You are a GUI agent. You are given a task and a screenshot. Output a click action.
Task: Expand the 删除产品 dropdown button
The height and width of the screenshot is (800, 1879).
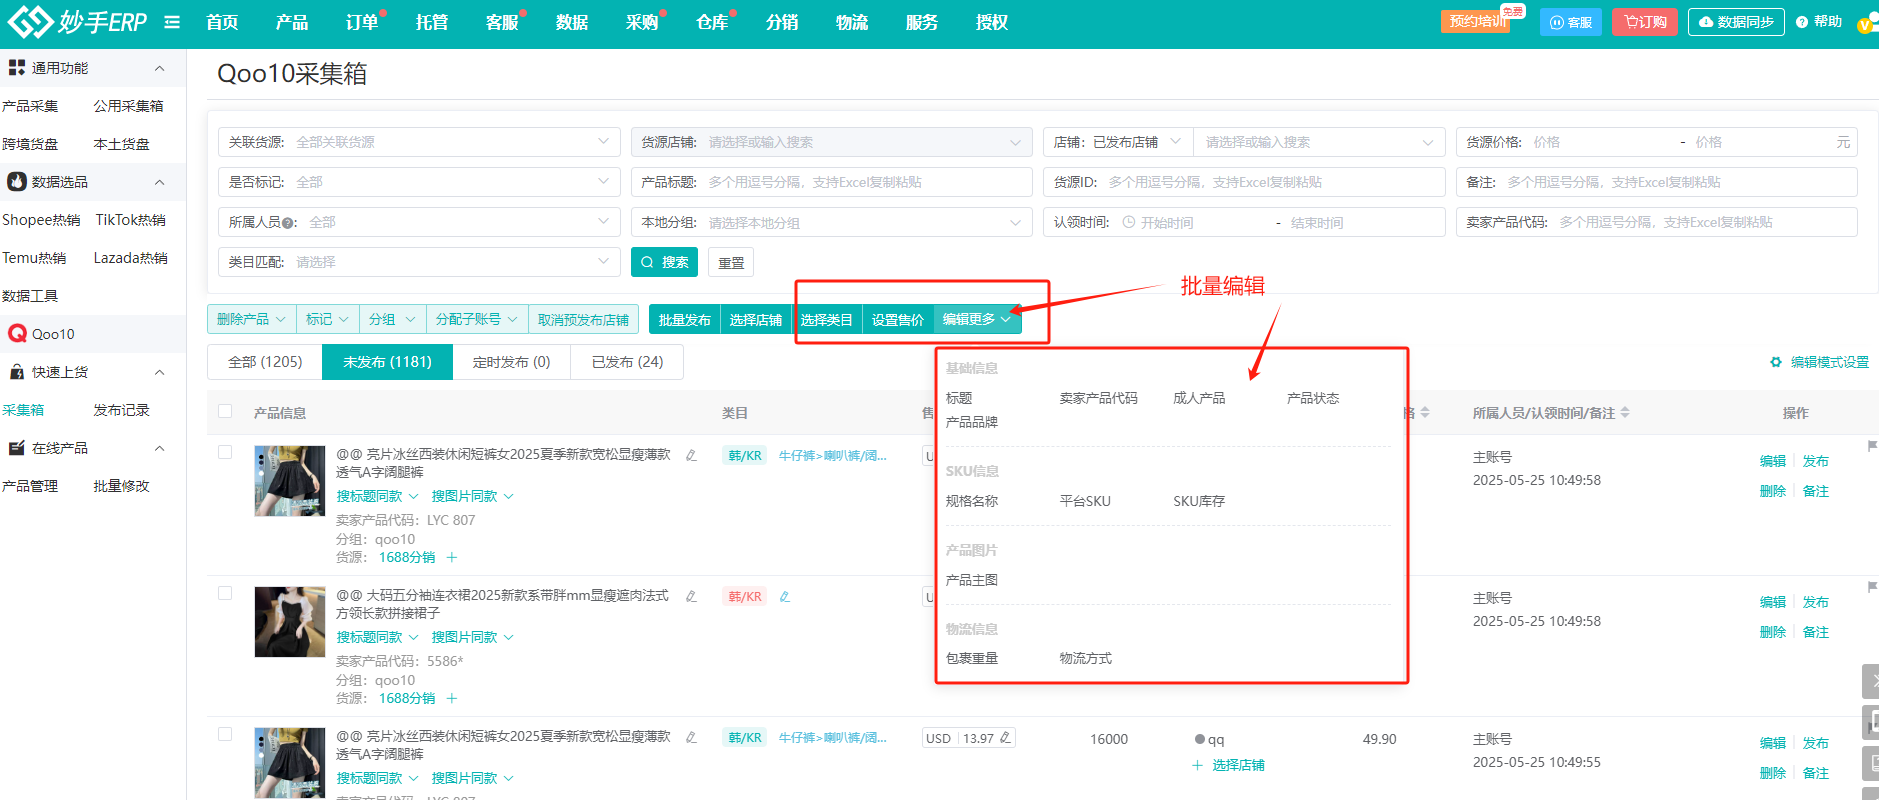click(x=252, y=319)
